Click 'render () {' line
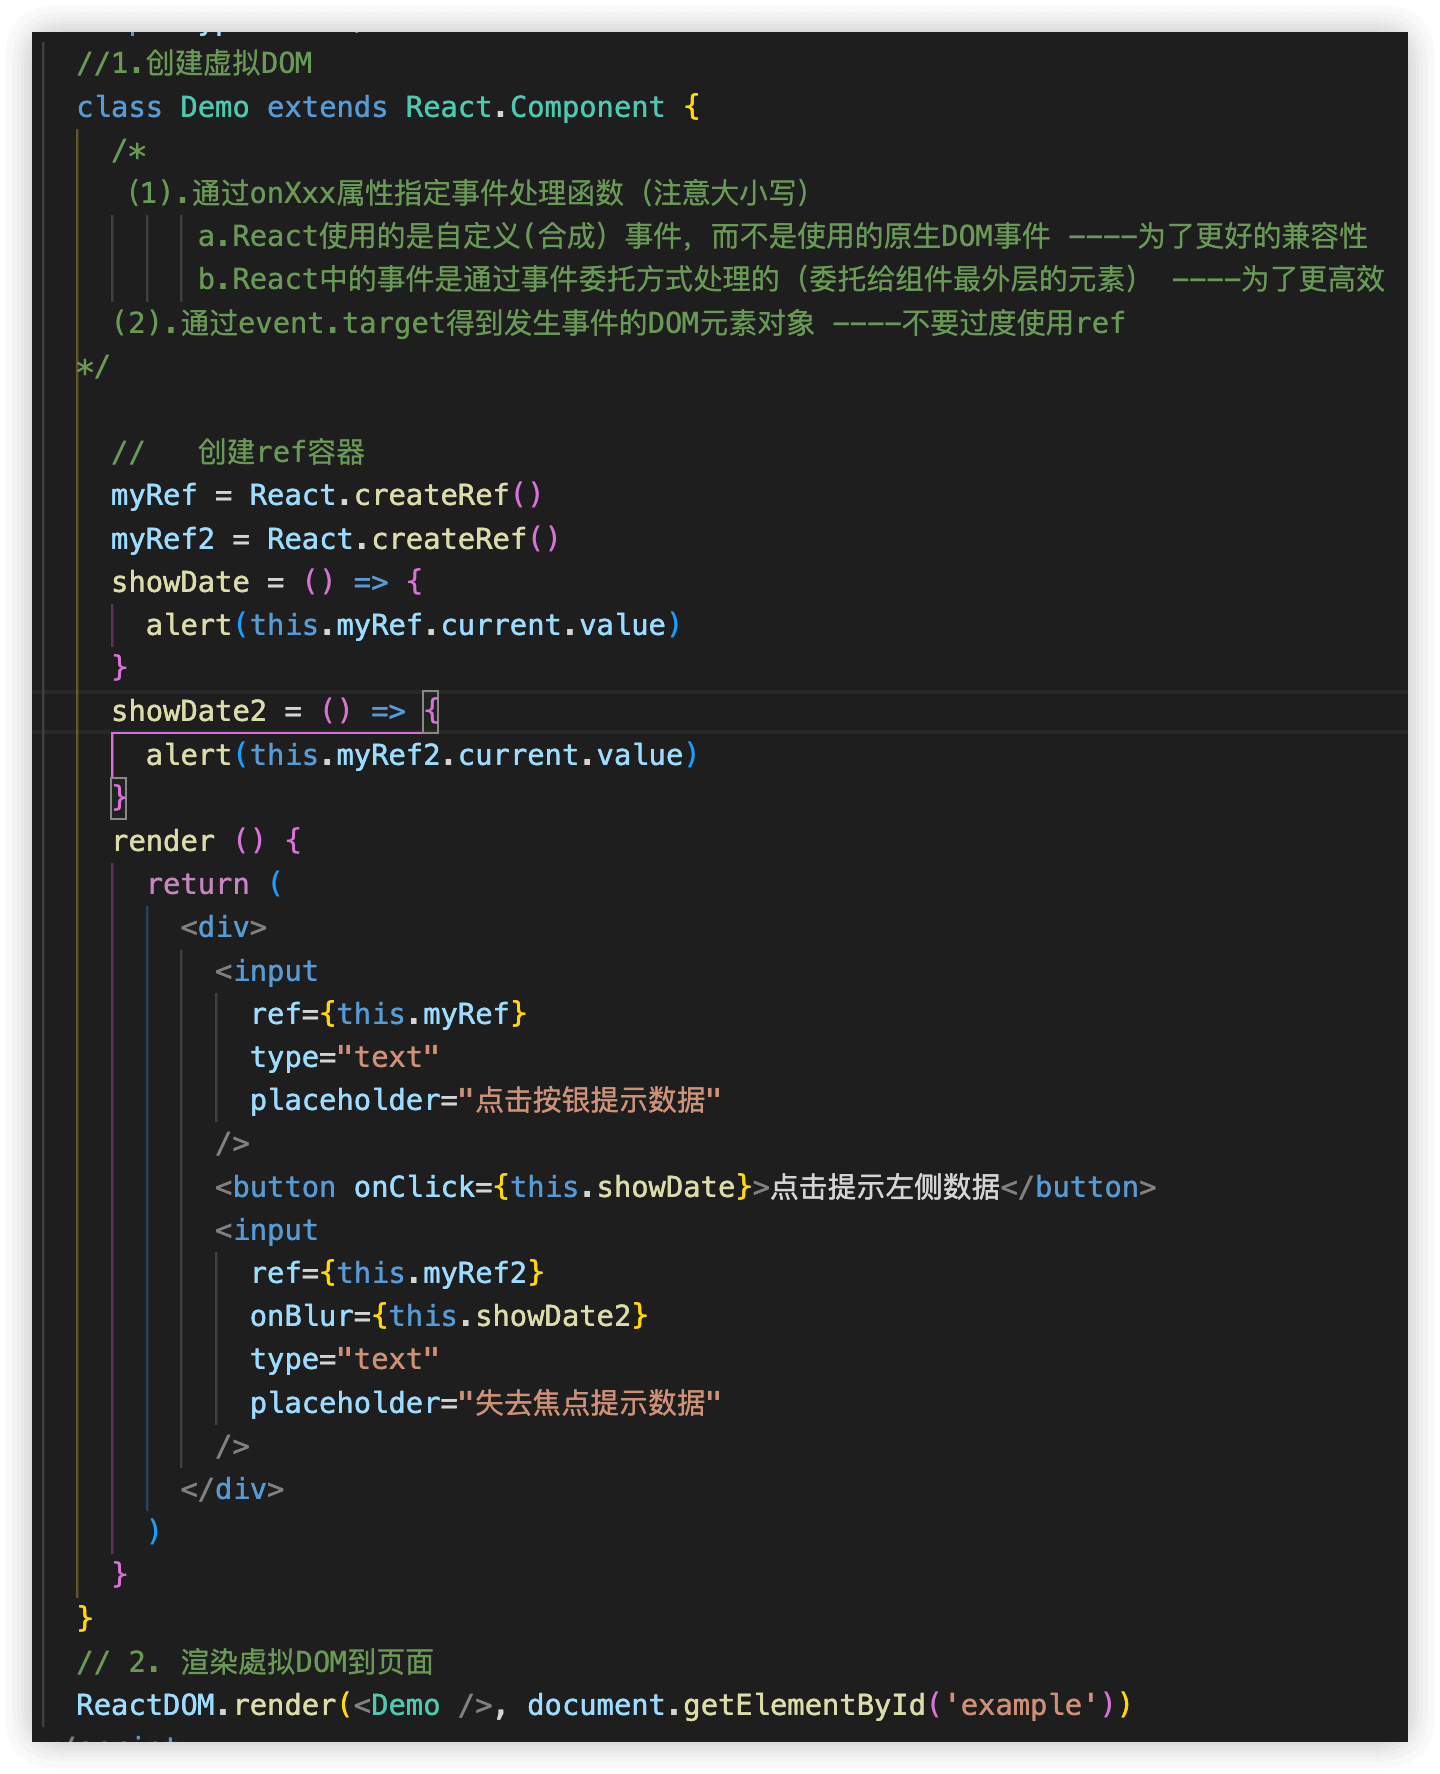Screen dimensions: 1440x1774 pos(206,841)
